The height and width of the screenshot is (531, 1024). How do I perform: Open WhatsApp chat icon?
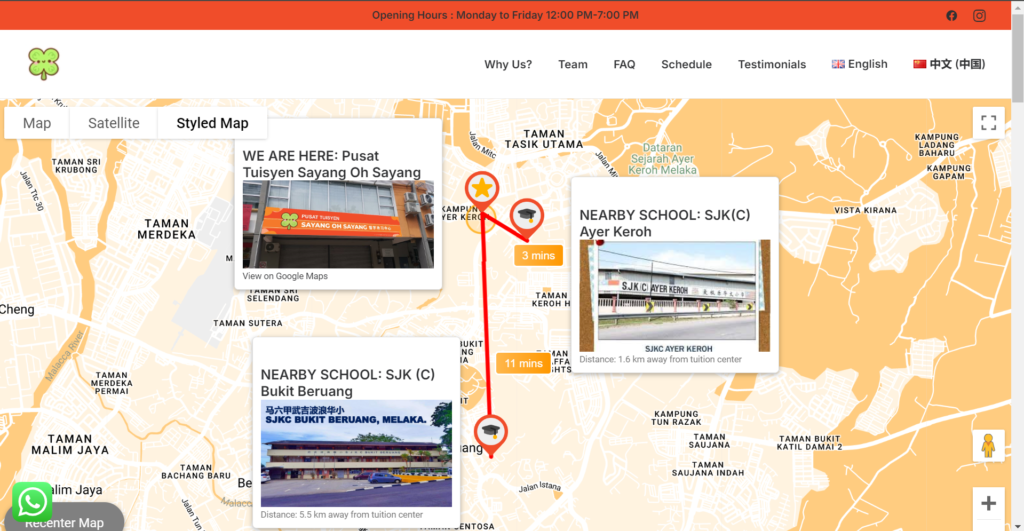32,502
